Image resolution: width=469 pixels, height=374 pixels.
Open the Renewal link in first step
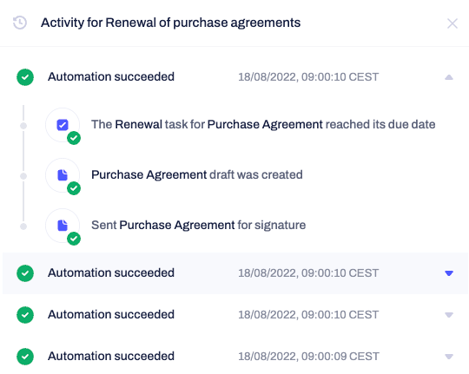pos(139,124)
